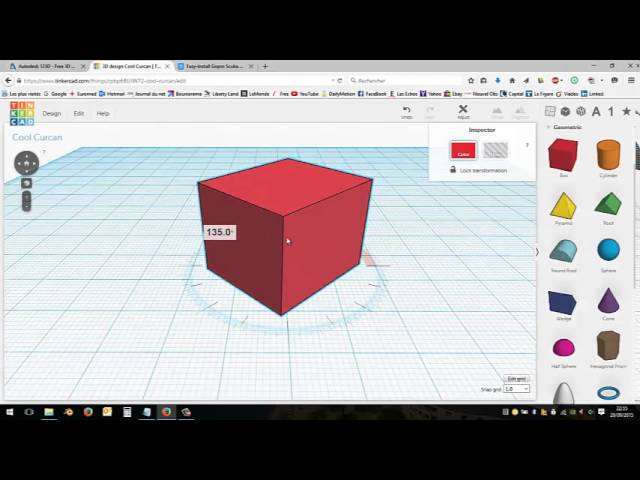The width and height of the screenshot is (640, 480).
Task: Click the browser home icon
Action: tap(512, 80)
